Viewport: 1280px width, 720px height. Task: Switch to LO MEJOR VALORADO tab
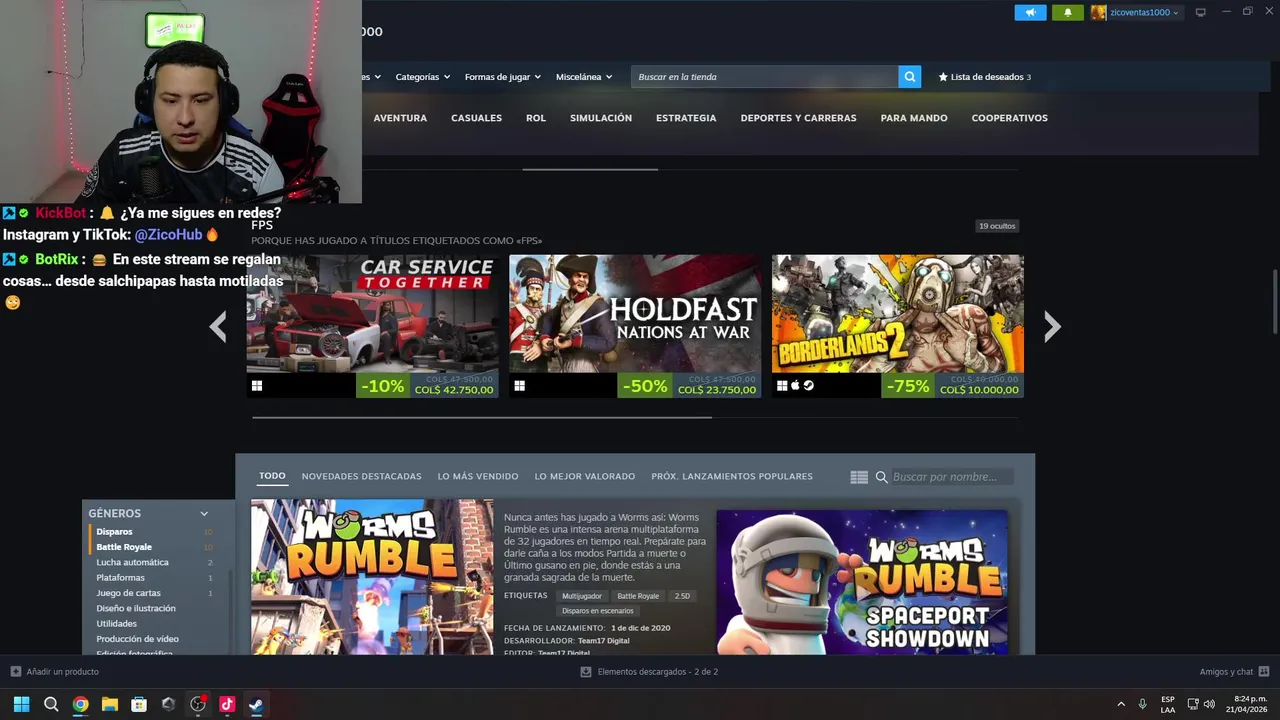click(585, 477)
